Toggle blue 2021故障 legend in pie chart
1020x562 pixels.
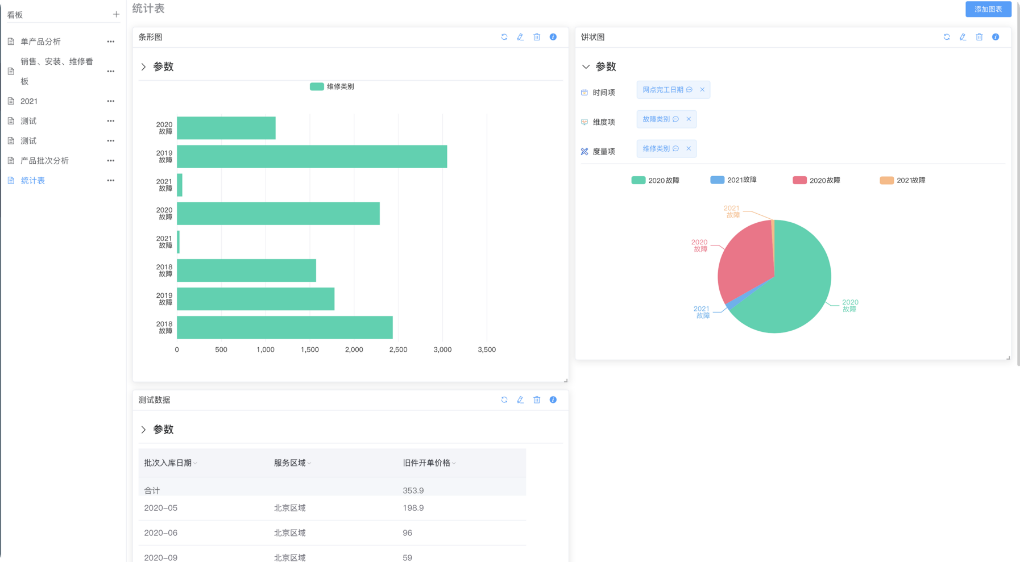tap(733, 180)
